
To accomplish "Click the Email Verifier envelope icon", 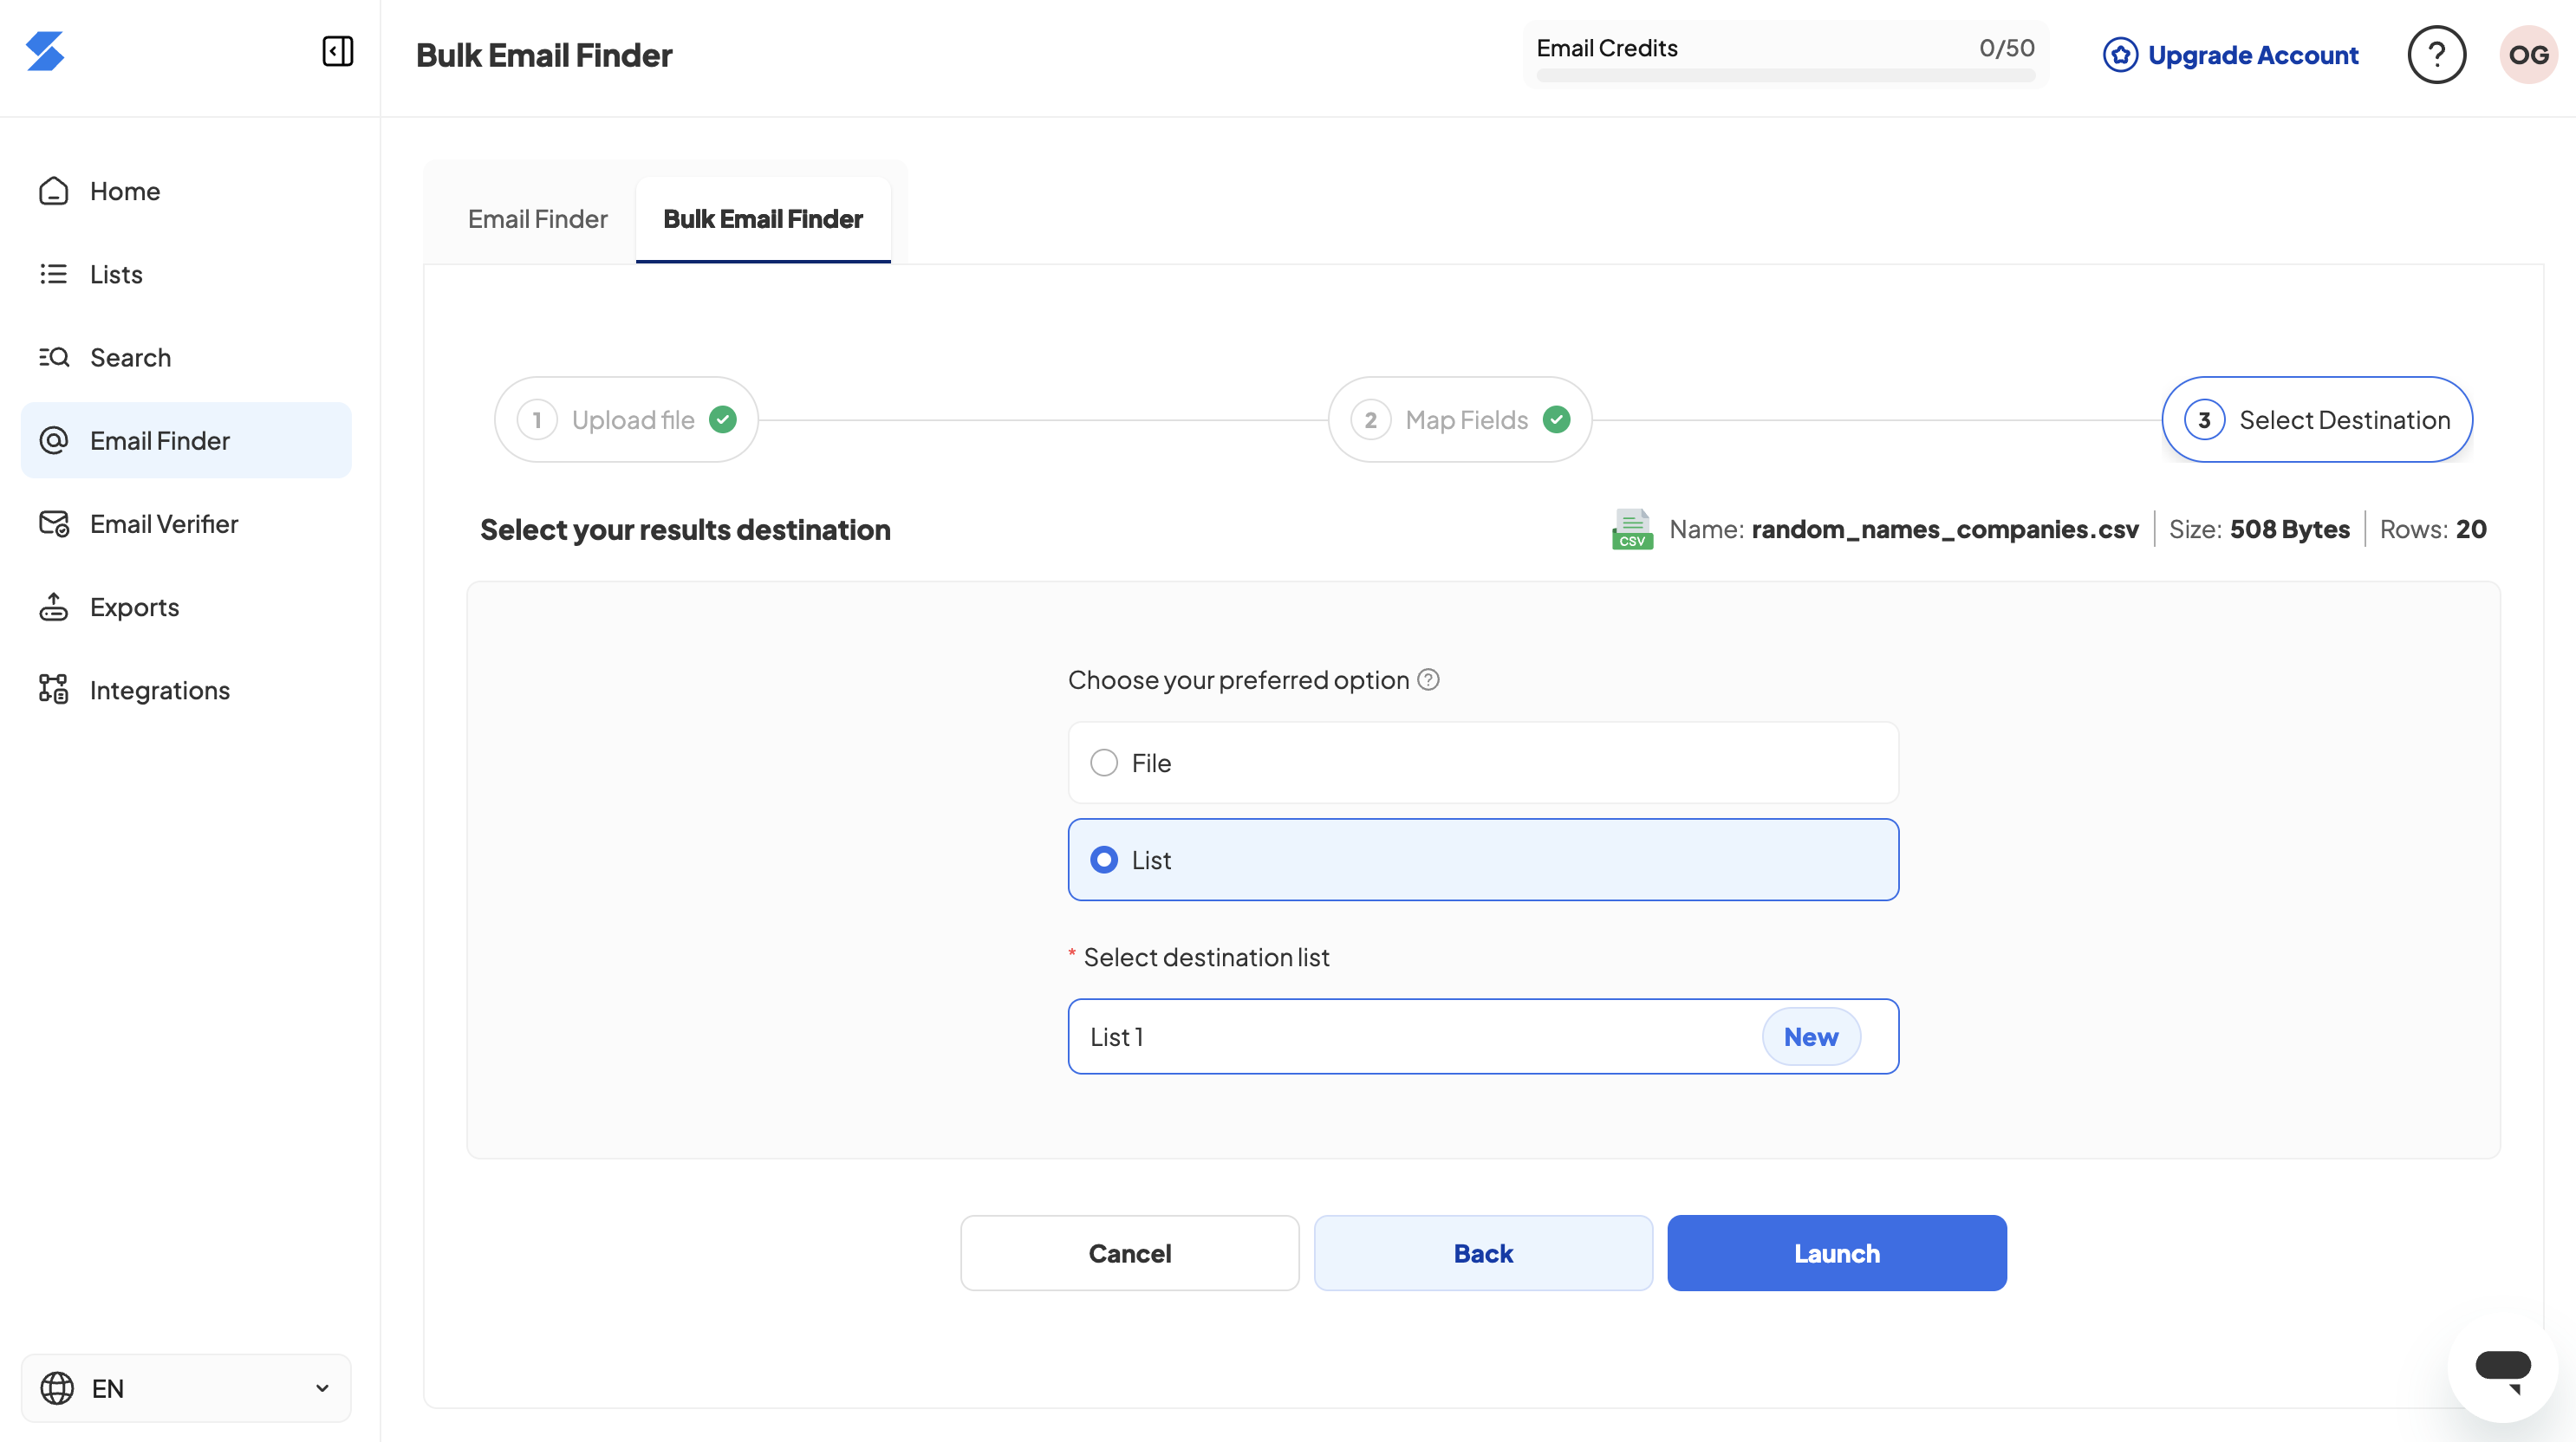I will 53,523.
